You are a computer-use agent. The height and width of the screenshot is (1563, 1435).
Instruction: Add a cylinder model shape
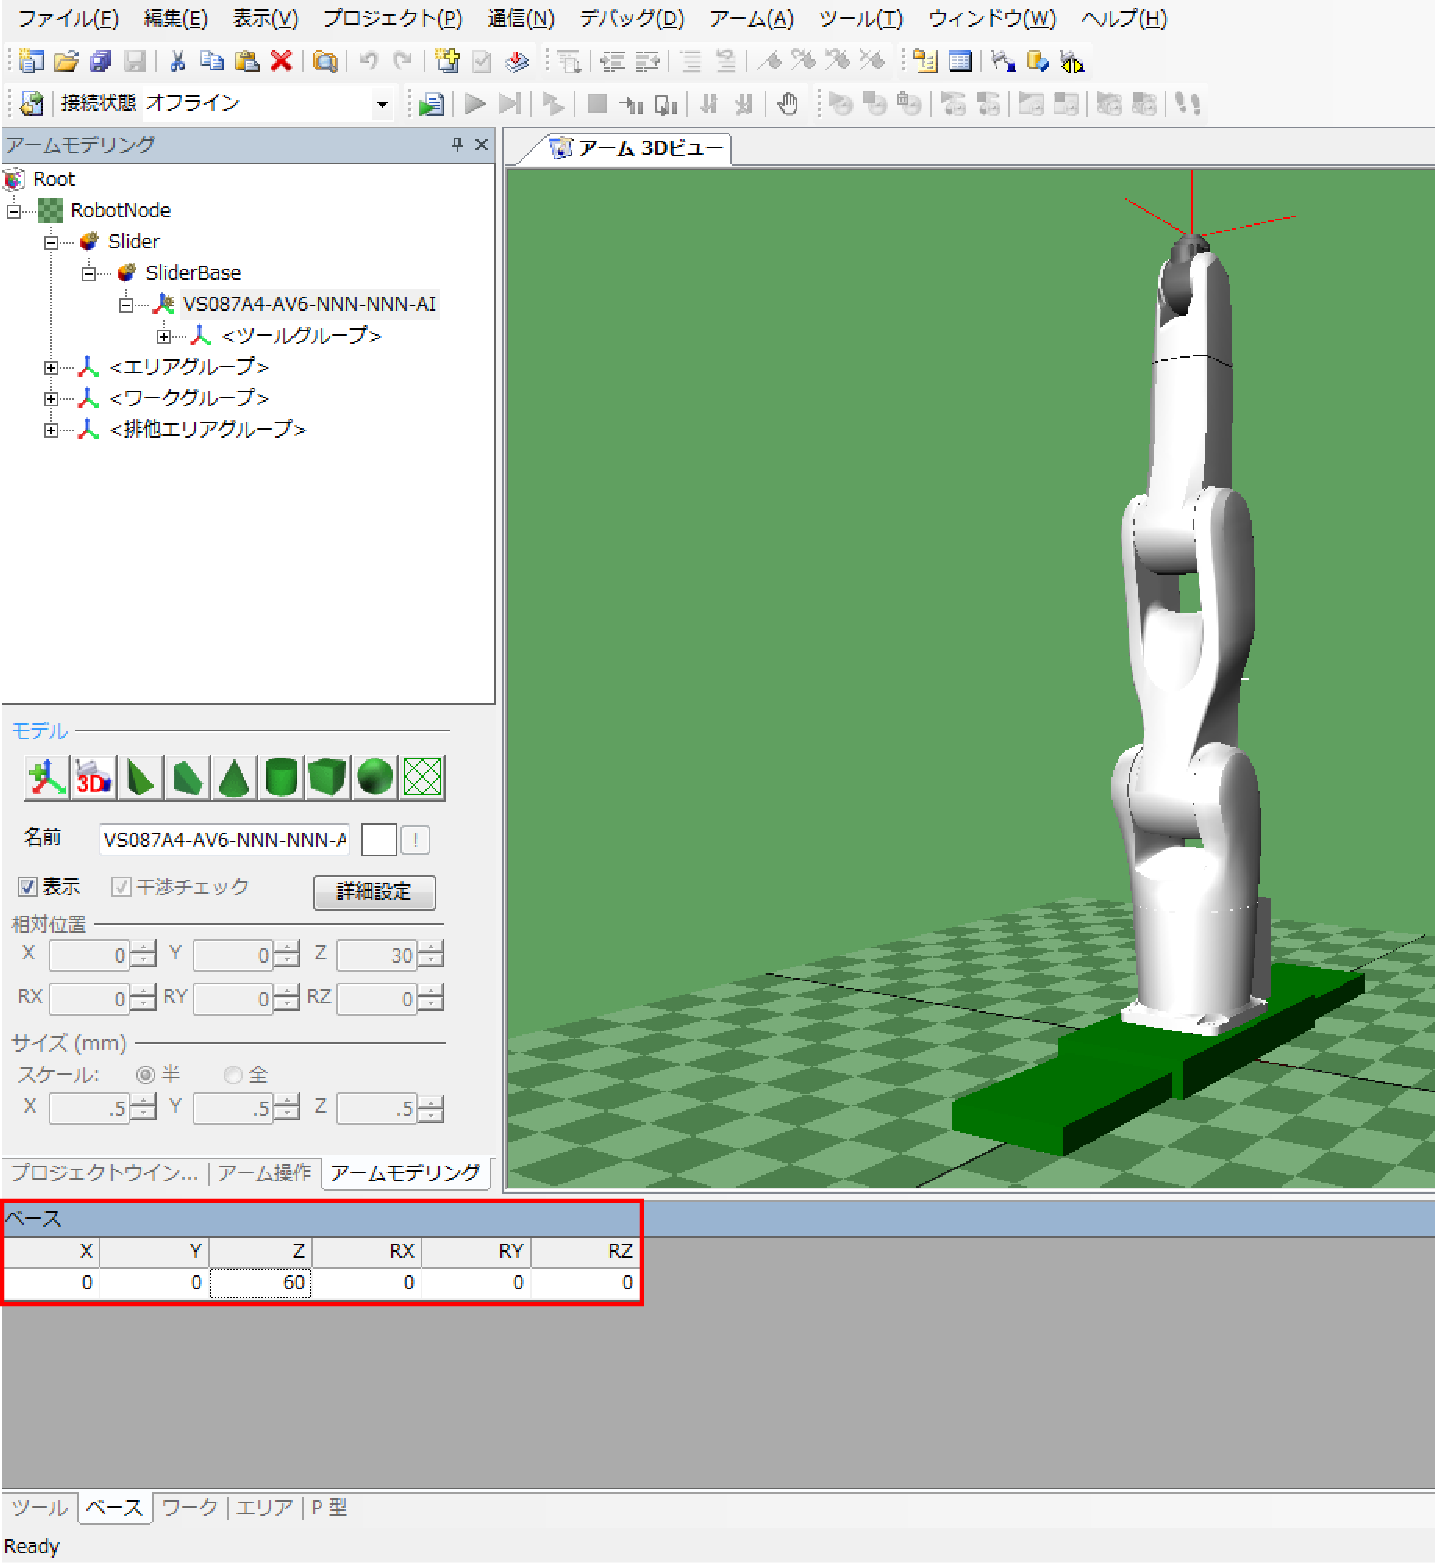point(281,778)
